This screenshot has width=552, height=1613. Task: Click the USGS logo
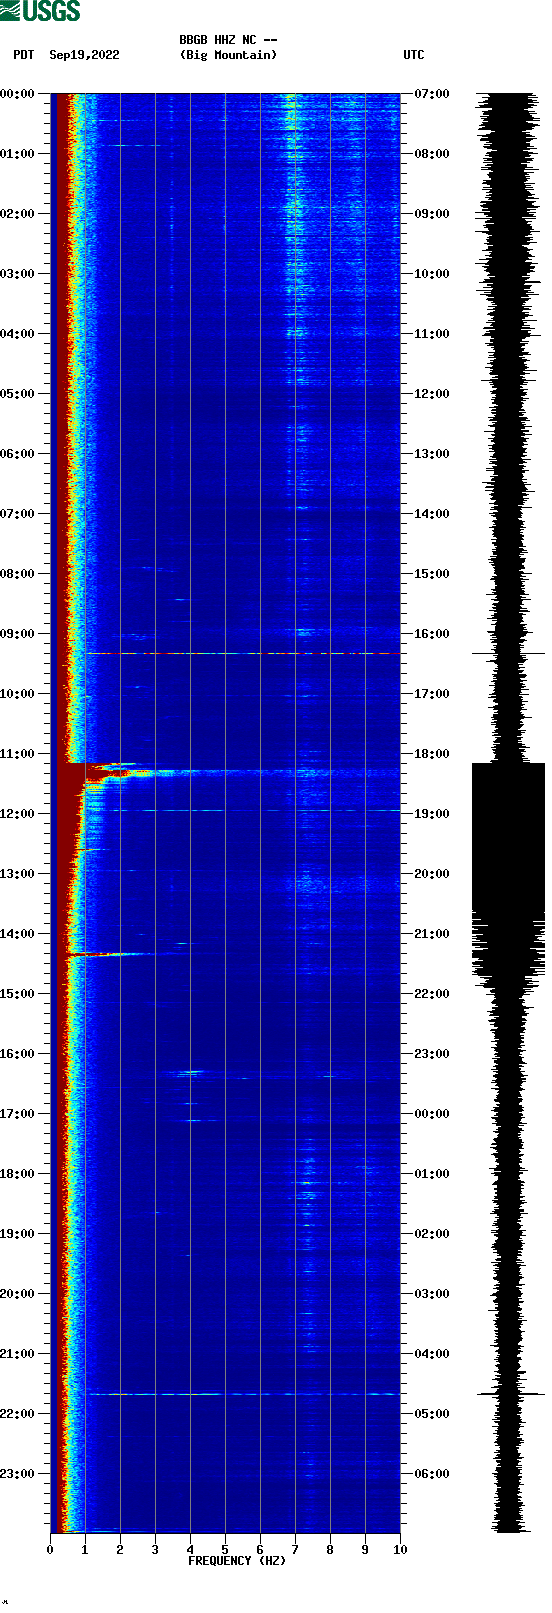[40, 11]
